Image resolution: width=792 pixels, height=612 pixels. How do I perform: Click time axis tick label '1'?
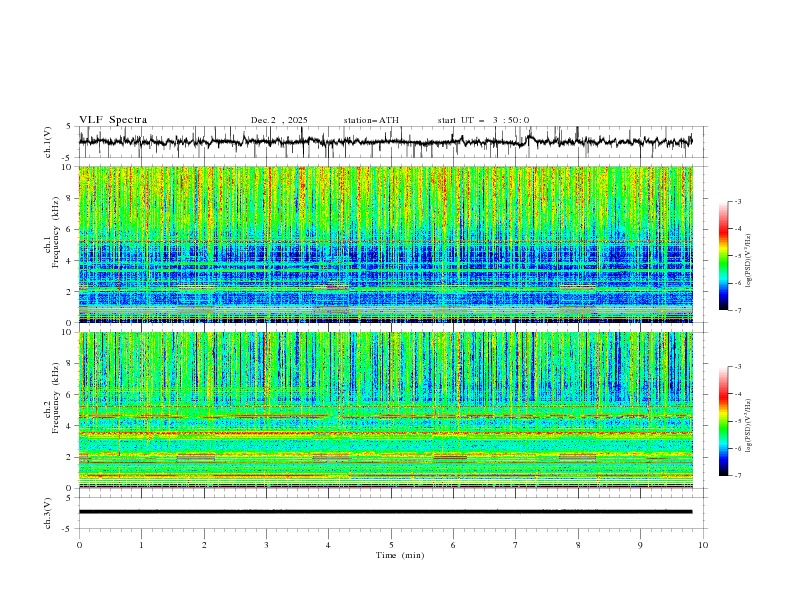pyautogui.click(x=141, y=545)
